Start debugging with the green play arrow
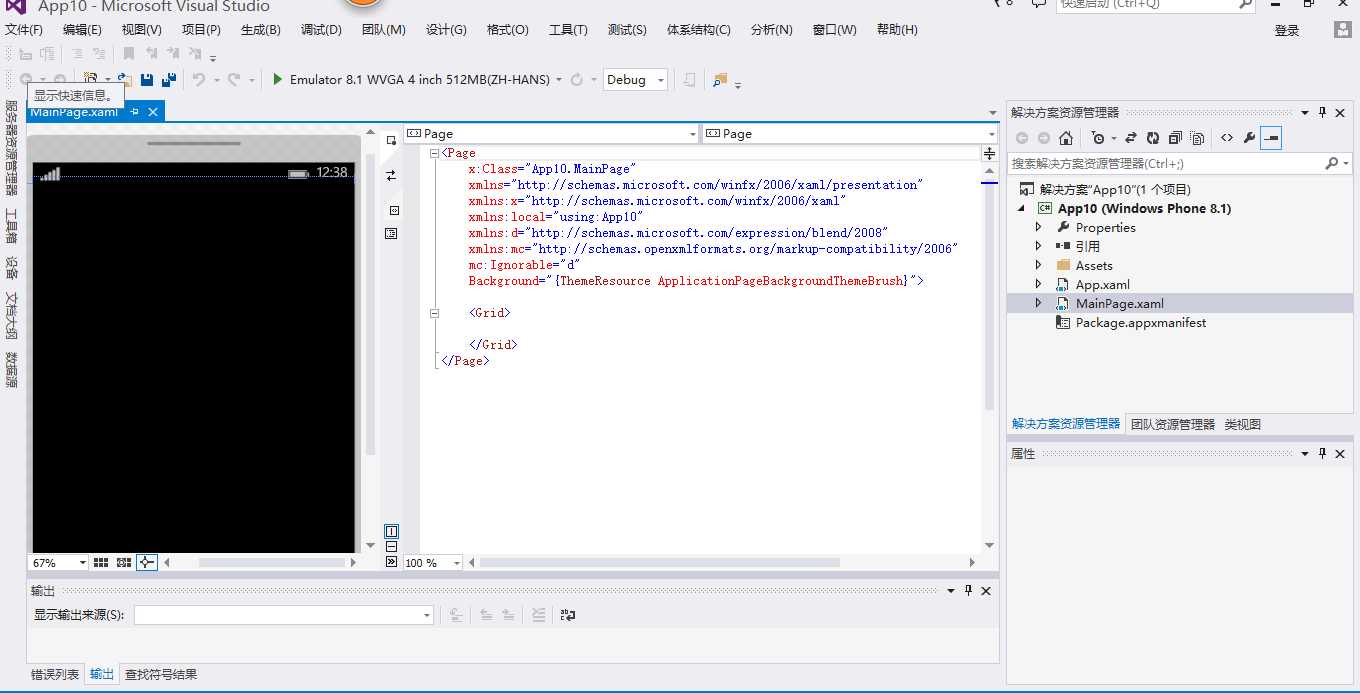 (x=278, y=80)
